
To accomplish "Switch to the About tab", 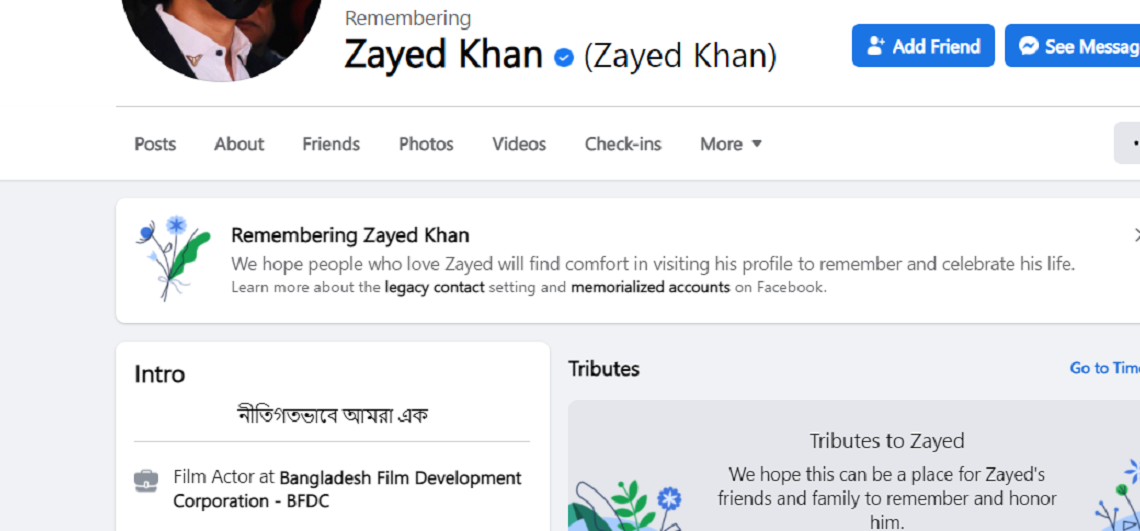I will [239, 144].
